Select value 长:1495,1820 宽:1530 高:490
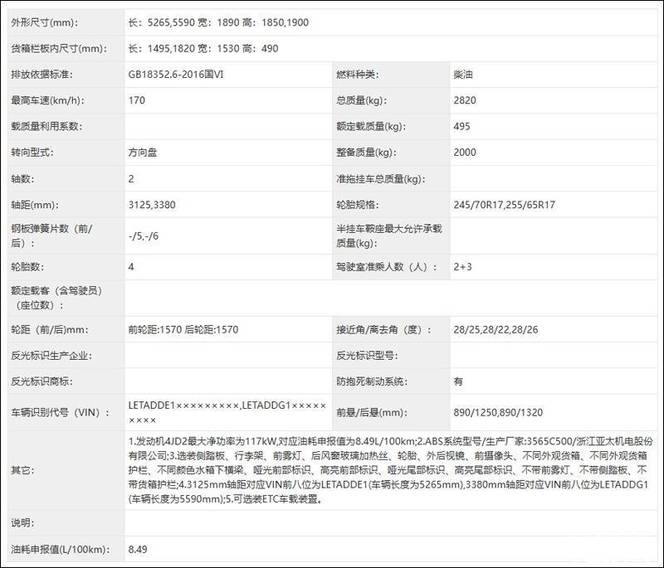 pyautogui.click(x=203, y=48)
